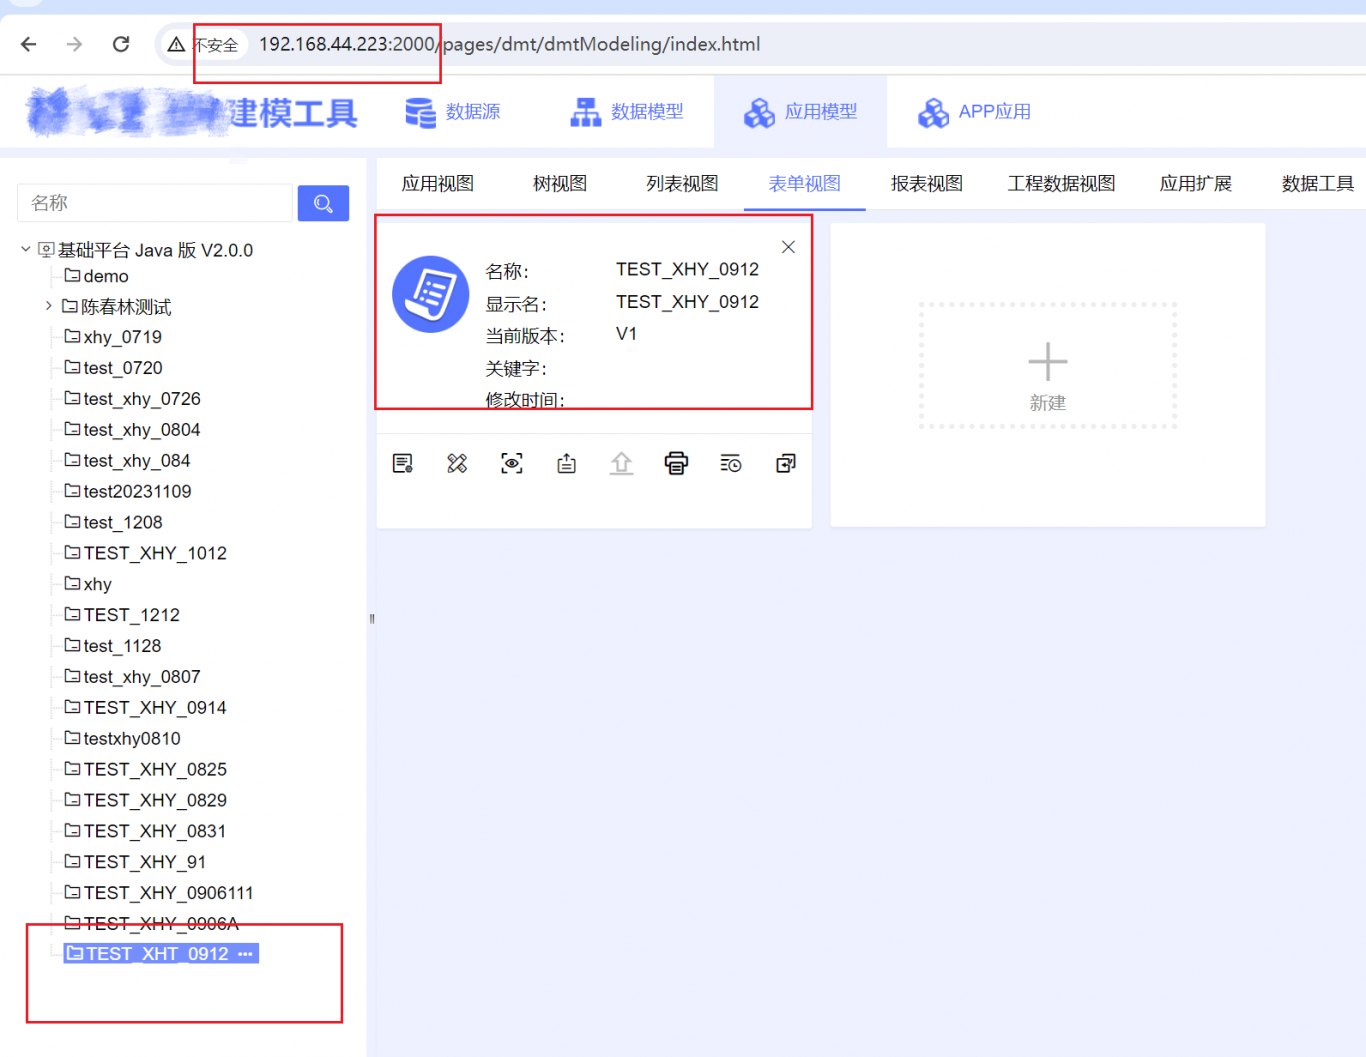This screenshot has height=1057, width=1366.
Task: Switch to 树视图 tab
Action: coord(560,184)
